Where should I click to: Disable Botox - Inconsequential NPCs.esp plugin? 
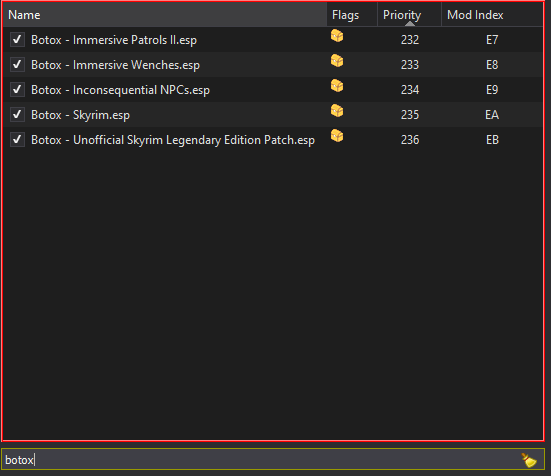click(17, 90)
